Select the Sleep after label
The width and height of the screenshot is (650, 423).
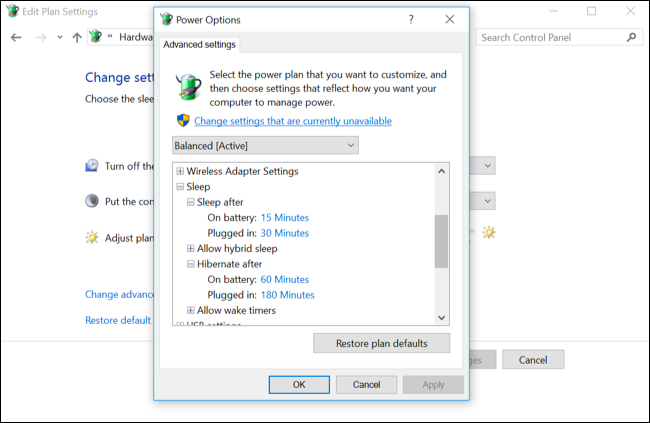[220, 202]
